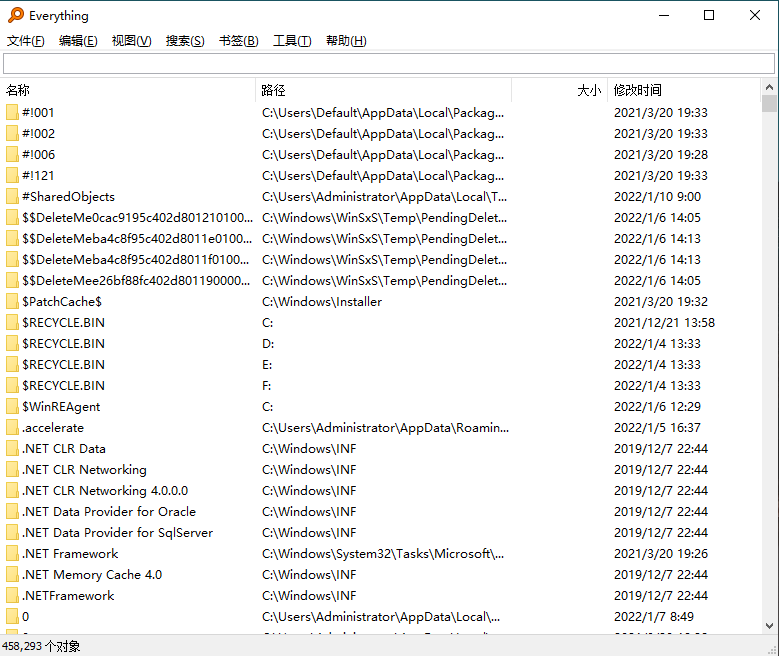Select $$DeleteMeba4c8f95c402d8011e0100 folder icon
The width and height of the screenshot is (779, 656).
tap(12, 239)
